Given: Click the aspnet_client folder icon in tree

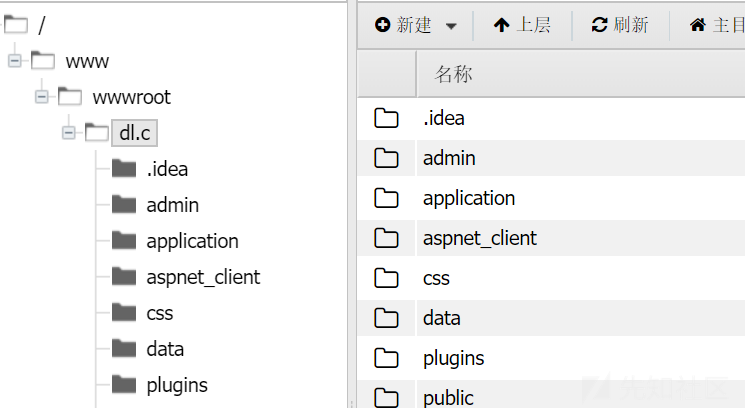Looking at the screenshot, I should tap(124, 276).
